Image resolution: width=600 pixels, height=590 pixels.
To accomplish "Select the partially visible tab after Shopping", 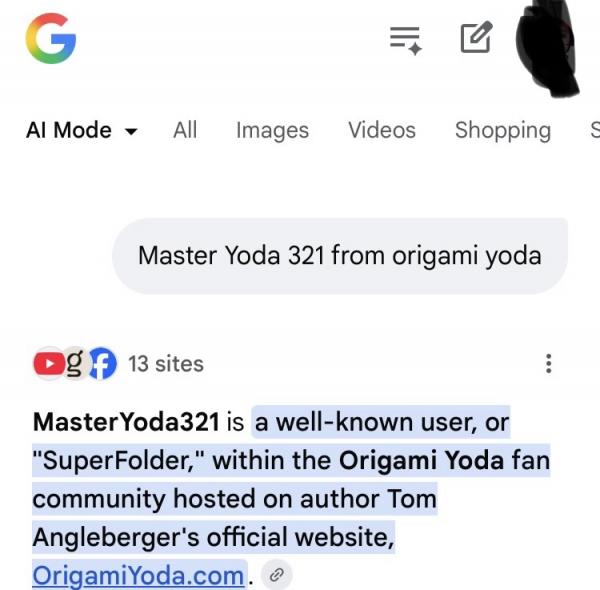I will tap(595, 130).
